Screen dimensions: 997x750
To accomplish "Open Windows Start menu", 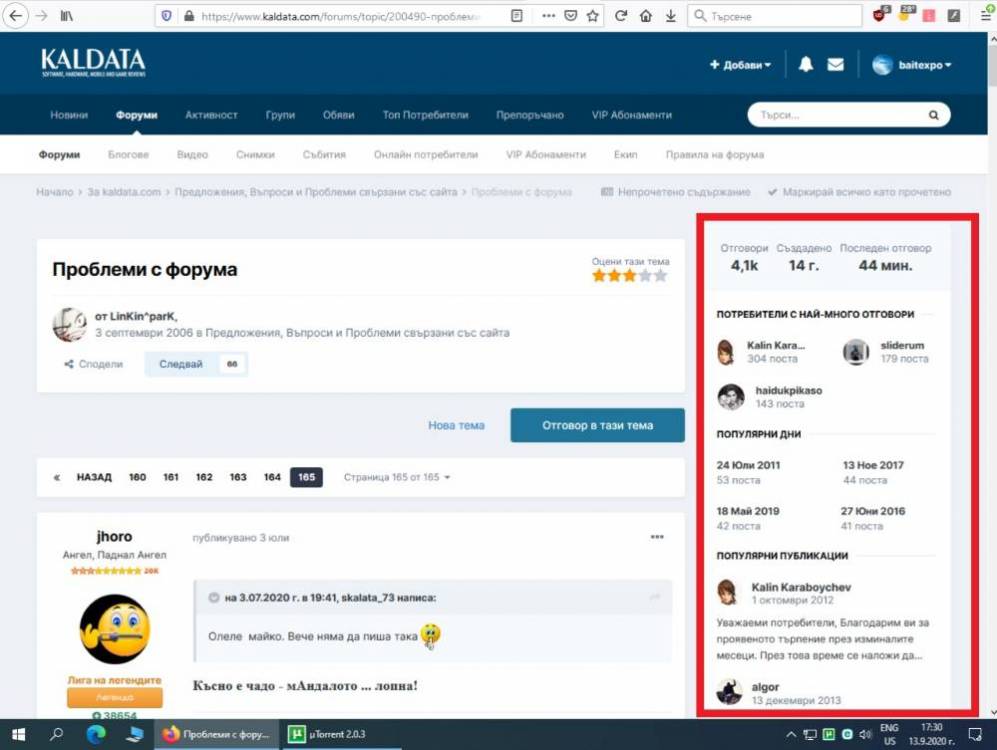I will (18, 734).
